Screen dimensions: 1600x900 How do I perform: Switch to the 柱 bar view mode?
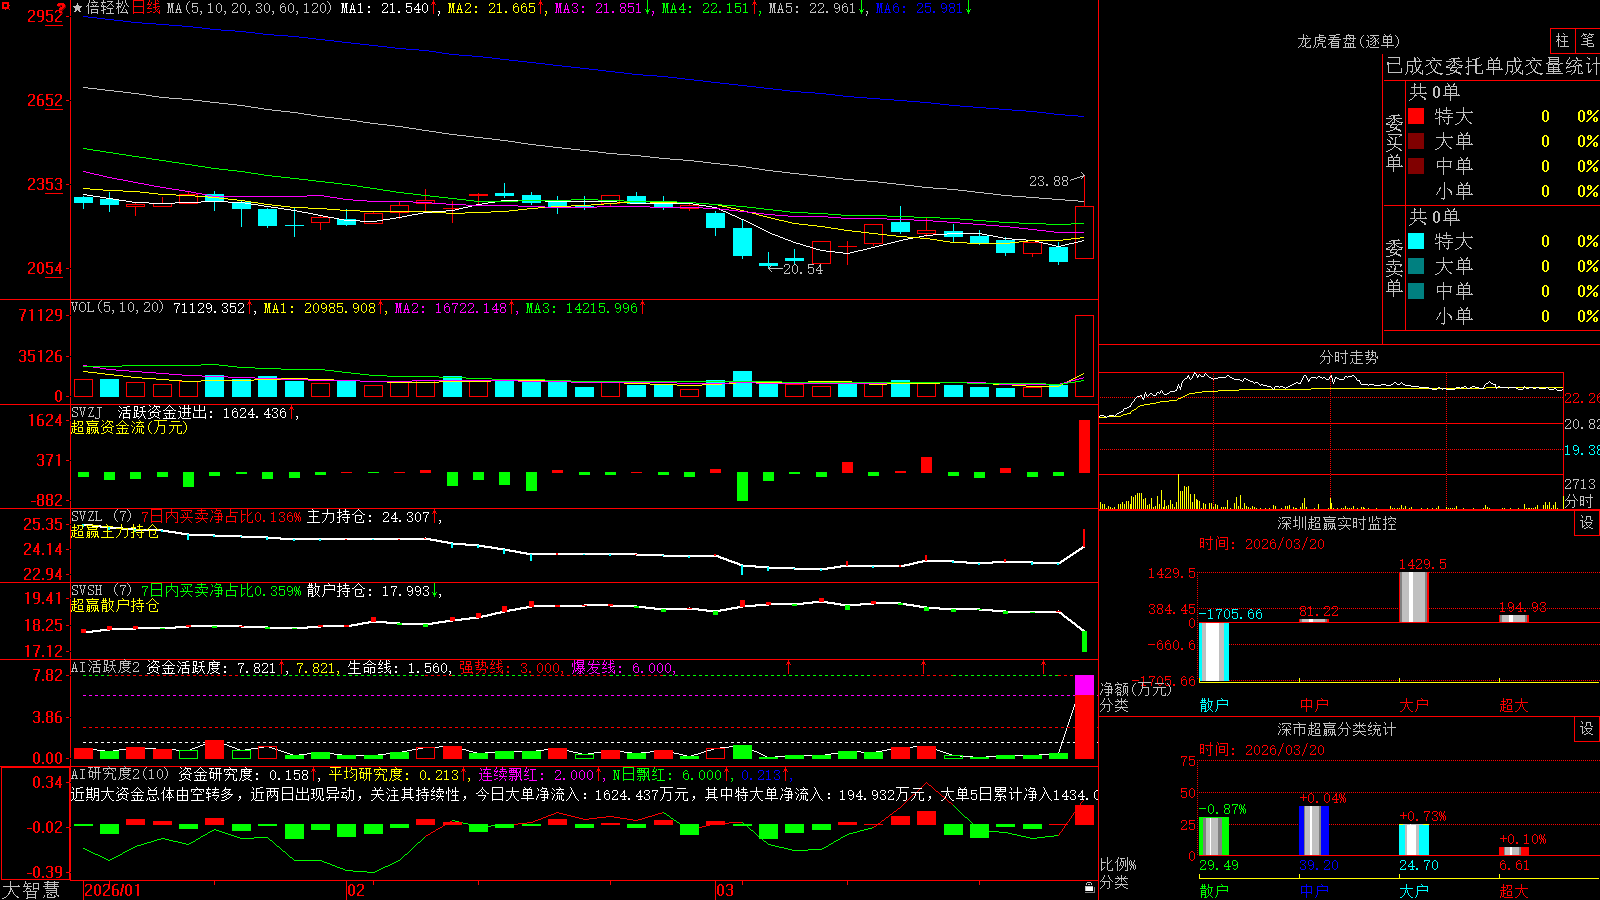(1562, 40)
